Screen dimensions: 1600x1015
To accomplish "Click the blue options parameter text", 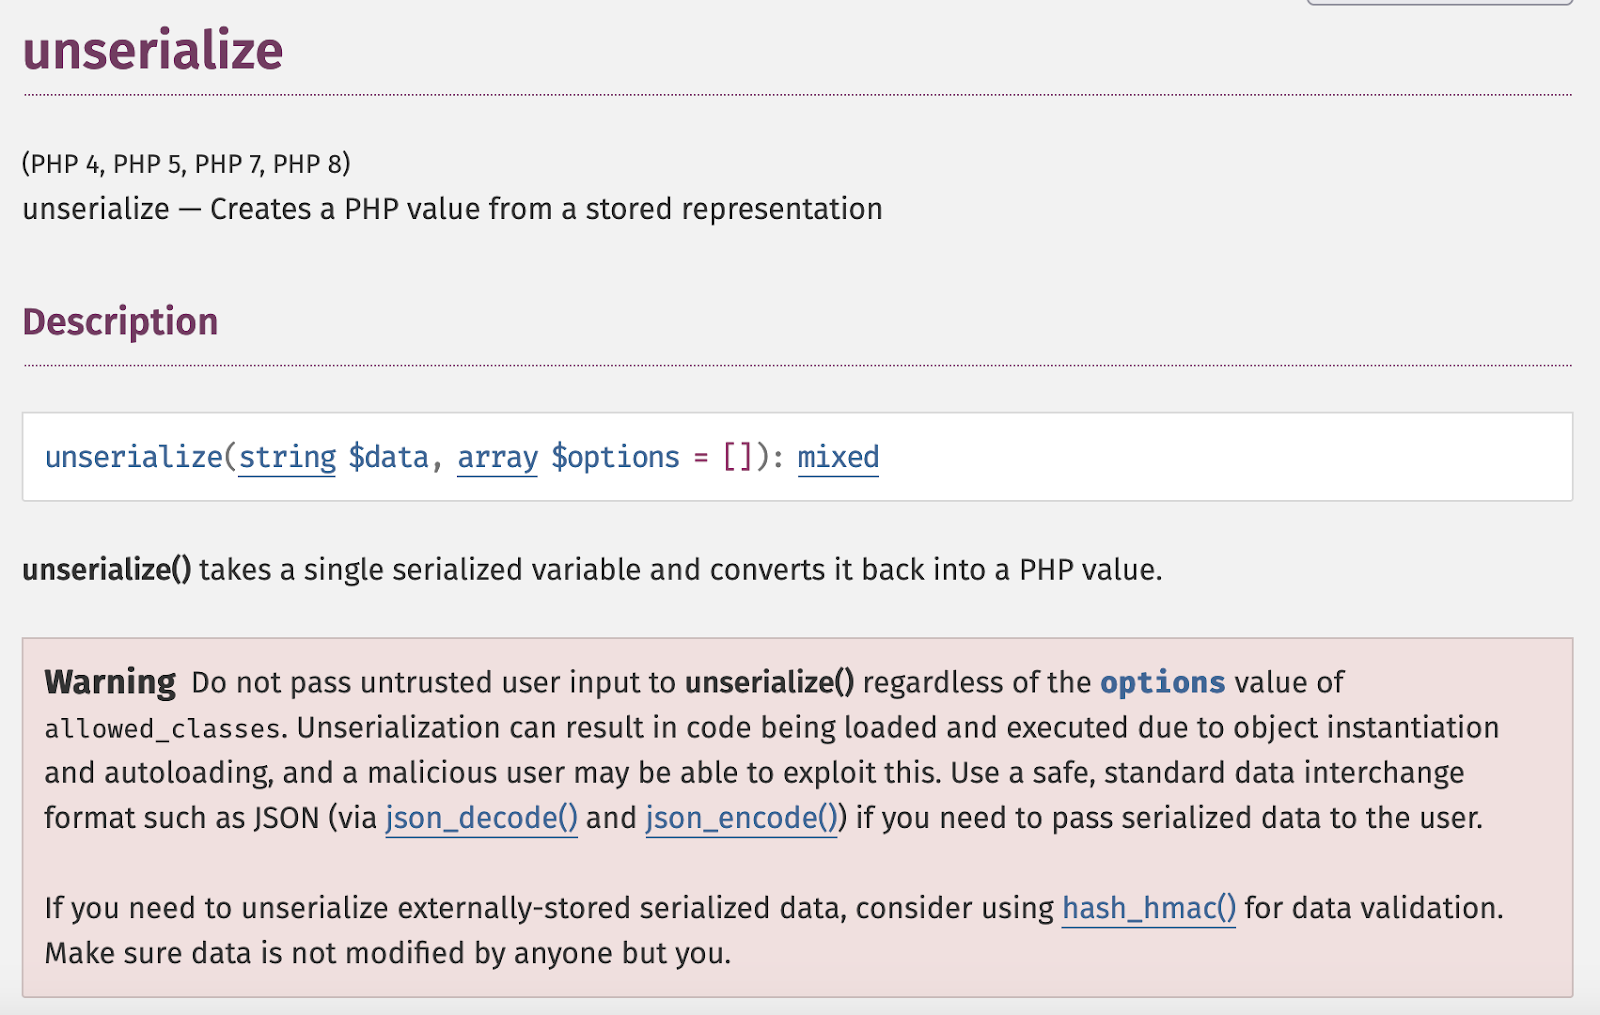I will coord(1162,682).
